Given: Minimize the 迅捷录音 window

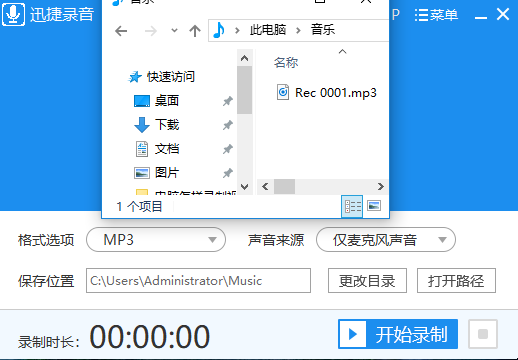Looking at the screenshot, I should 481,17.
